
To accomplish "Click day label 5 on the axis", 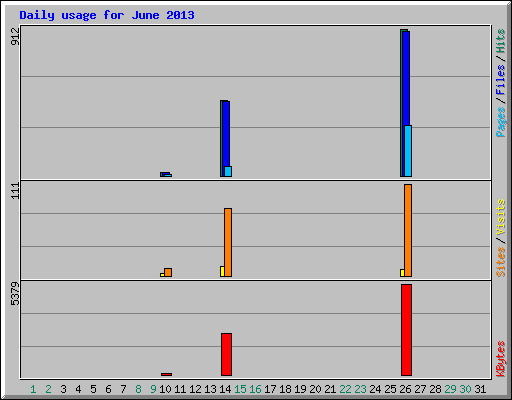I will [x=93, y=389].
